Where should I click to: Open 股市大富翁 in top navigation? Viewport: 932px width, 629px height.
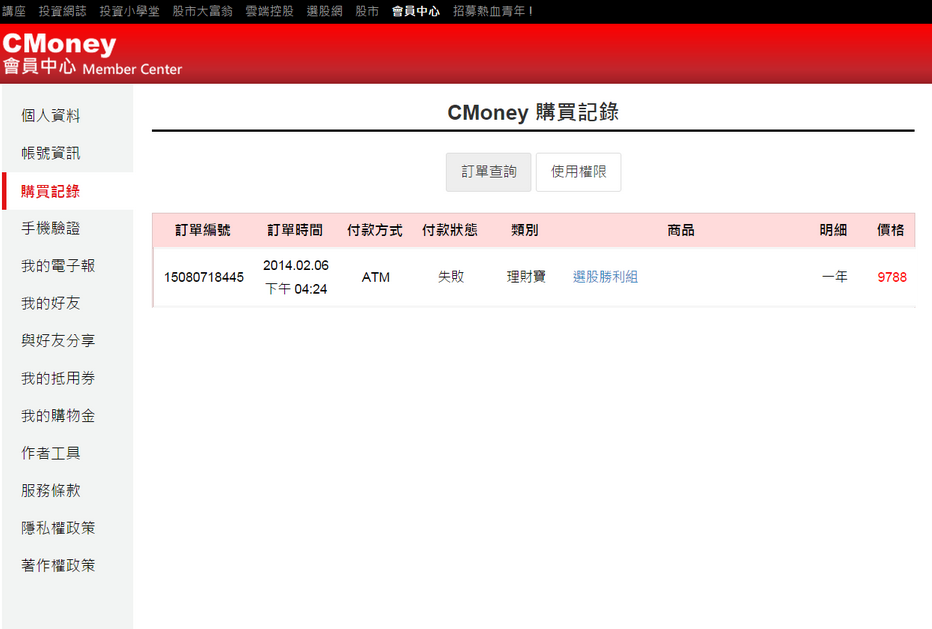click(202, 11)
